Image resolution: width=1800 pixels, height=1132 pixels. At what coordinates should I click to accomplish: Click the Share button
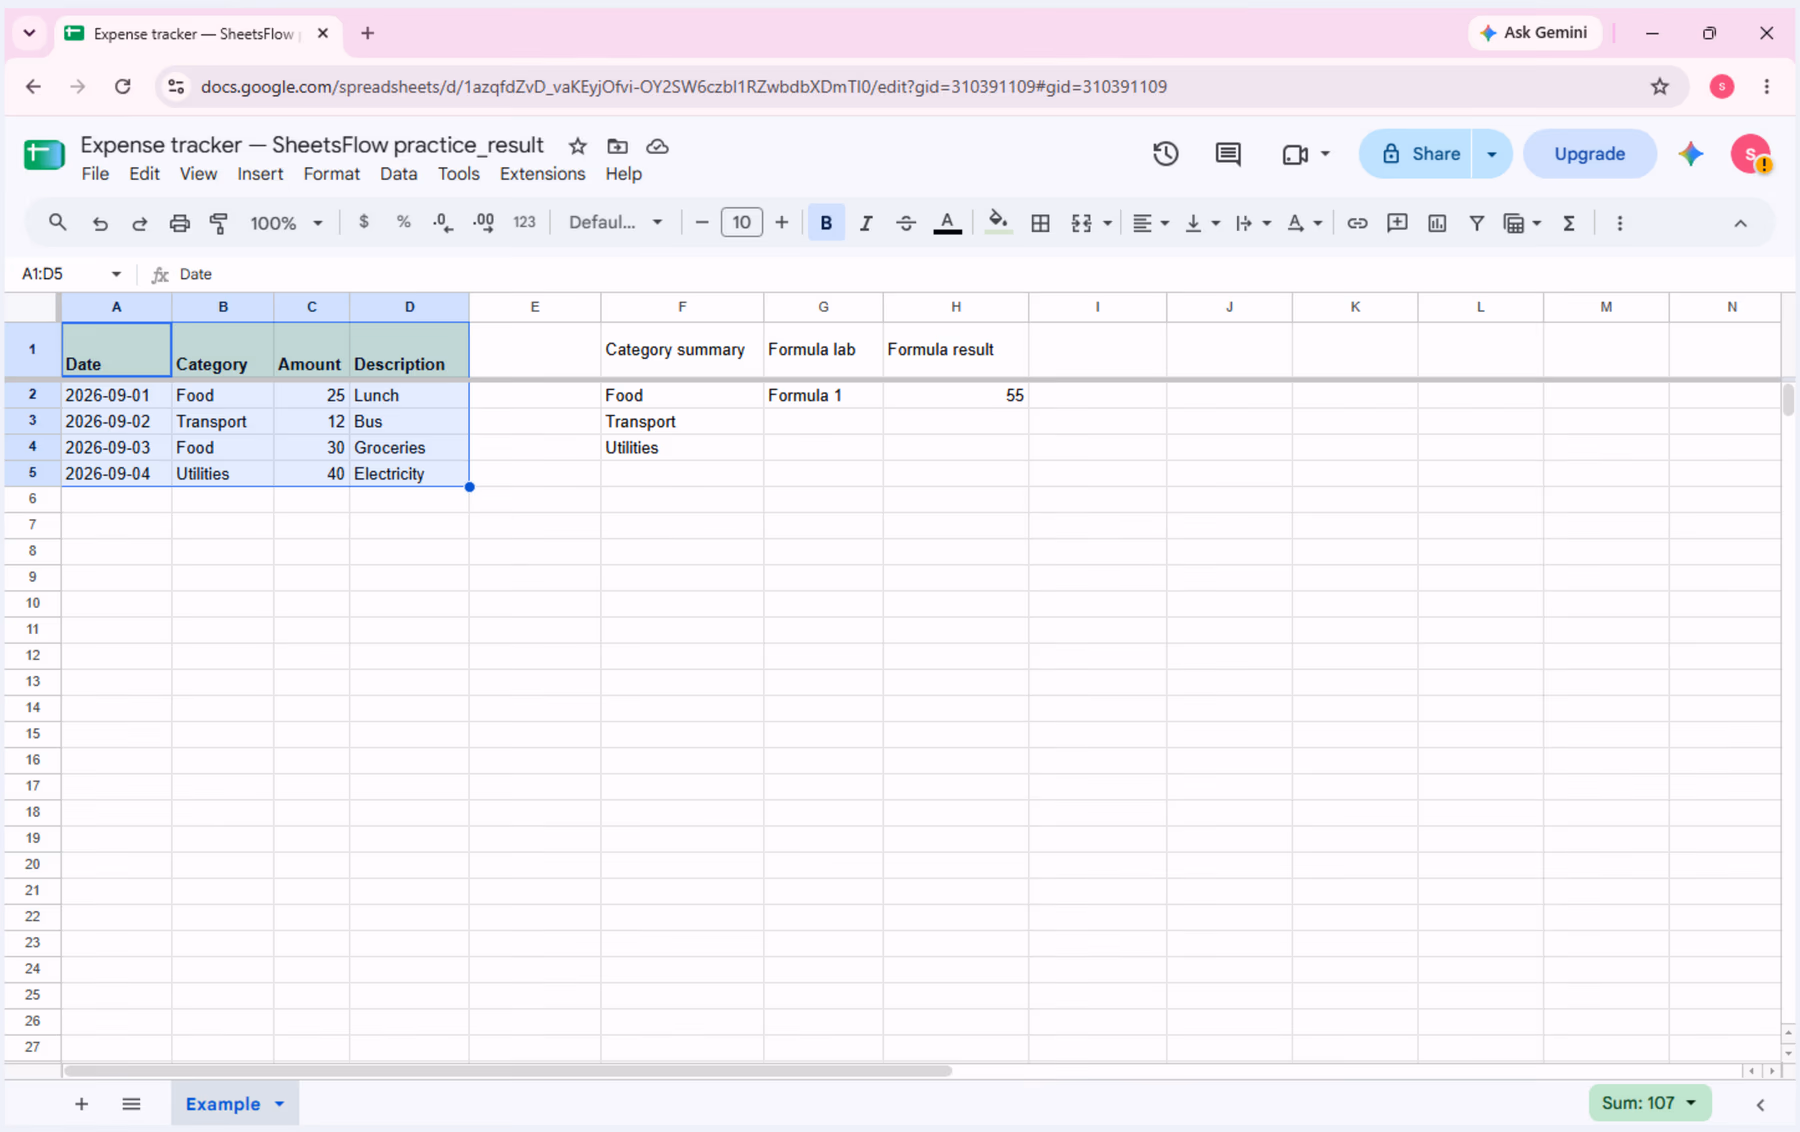[x=1416, y=154]
